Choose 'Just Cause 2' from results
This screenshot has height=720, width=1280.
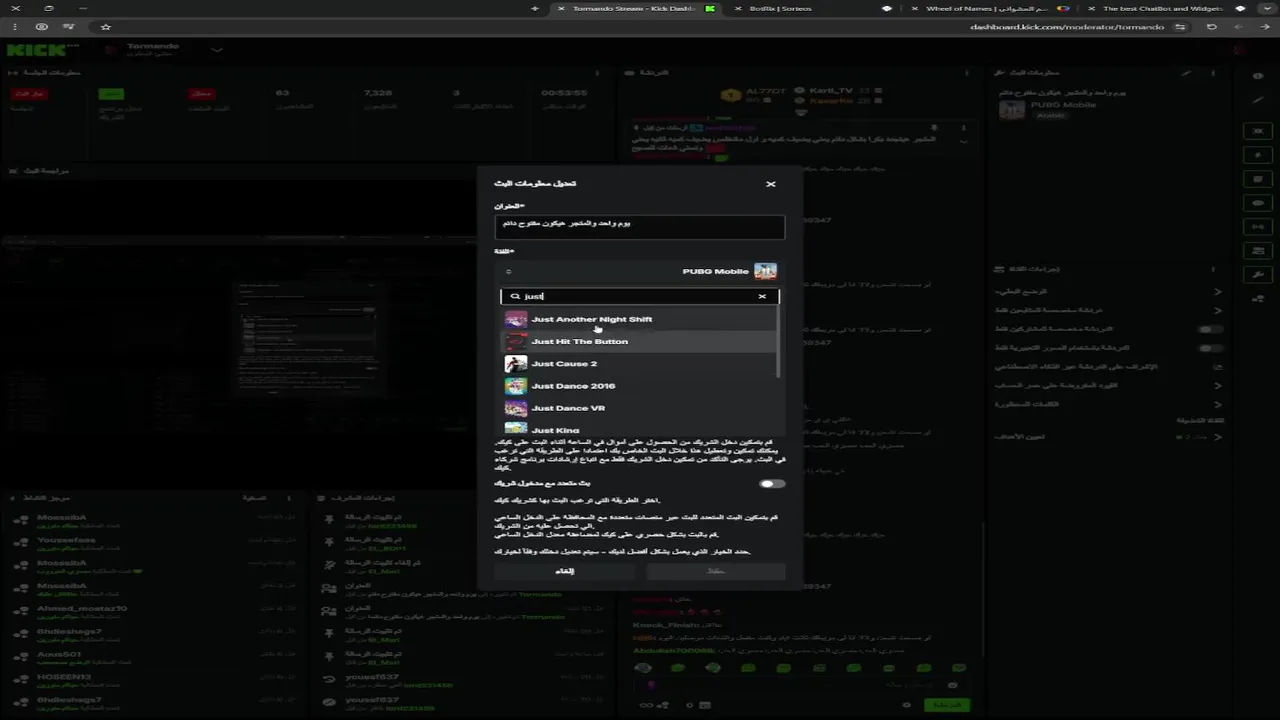(639, 364)
